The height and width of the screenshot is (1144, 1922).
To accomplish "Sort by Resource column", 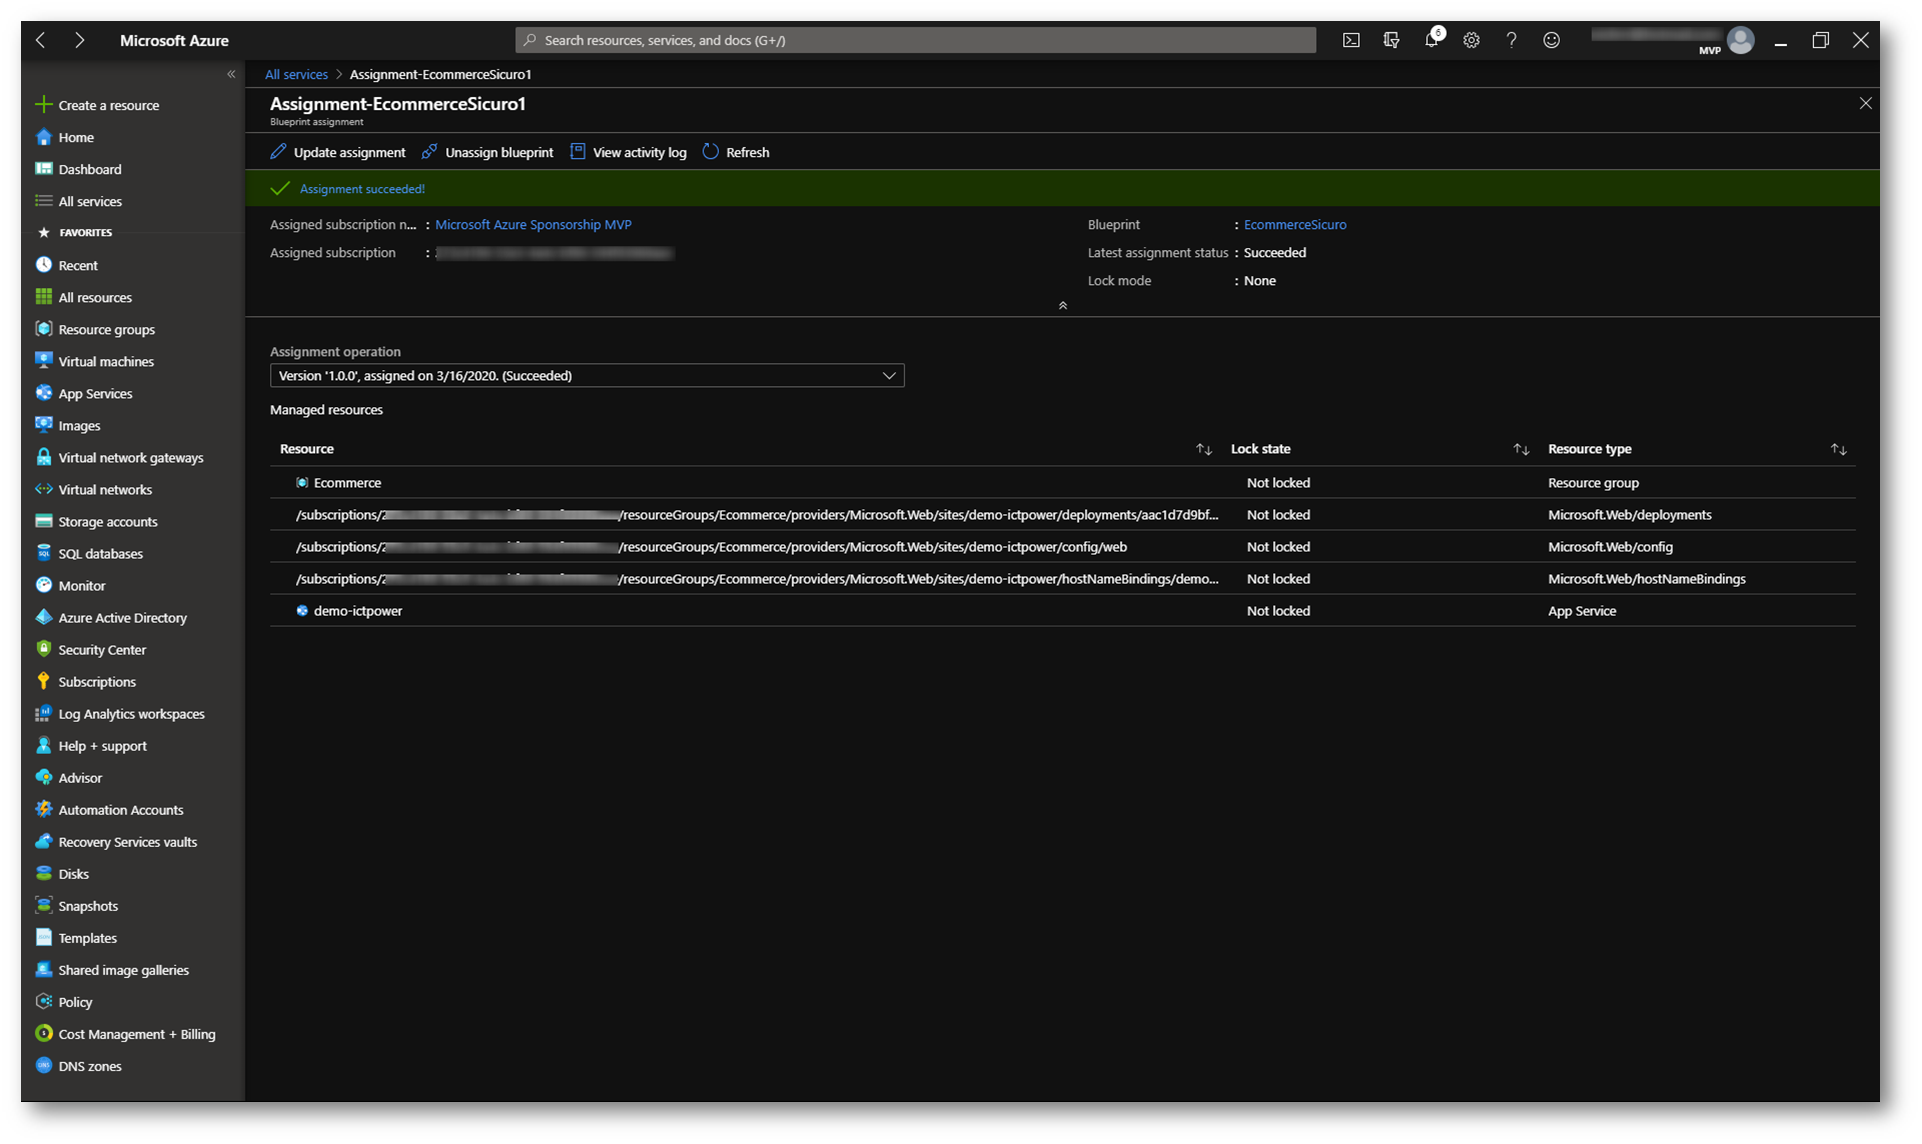I will click(x=1204, y=449).
